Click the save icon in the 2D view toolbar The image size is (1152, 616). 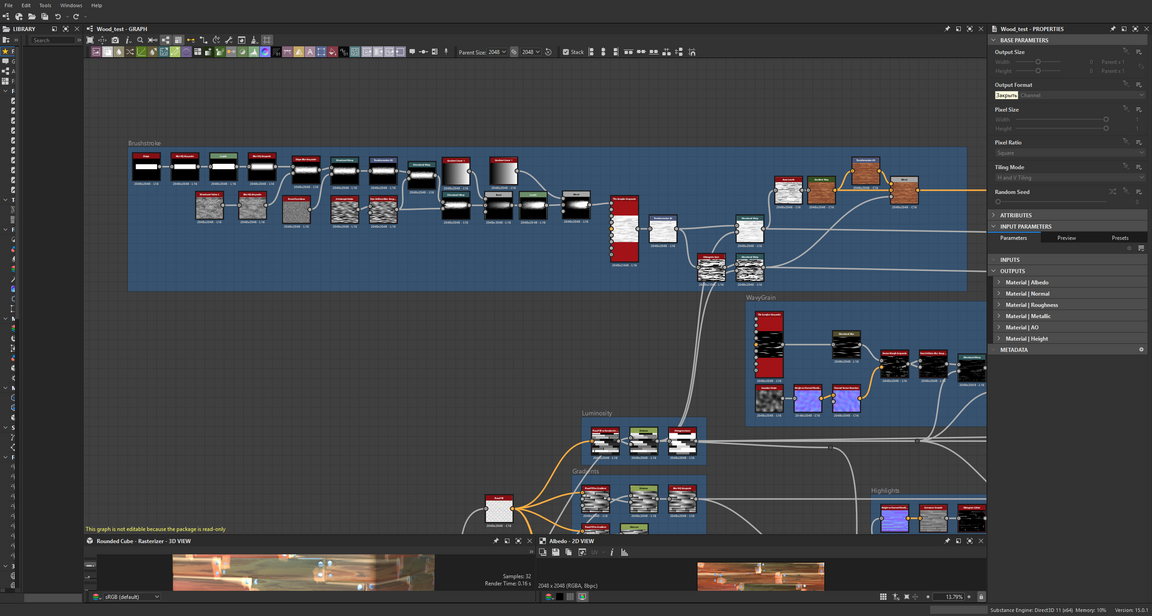[x=556, y=552]
